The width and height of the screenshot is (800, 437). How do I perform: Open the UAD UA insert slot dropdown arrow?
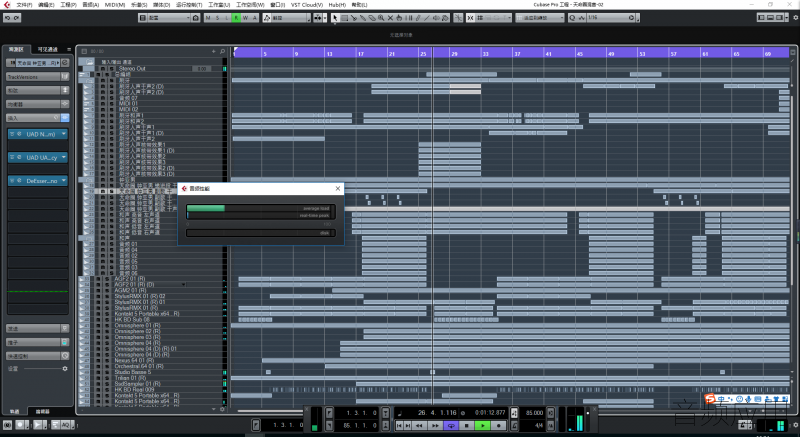click(x=64, y=158)
